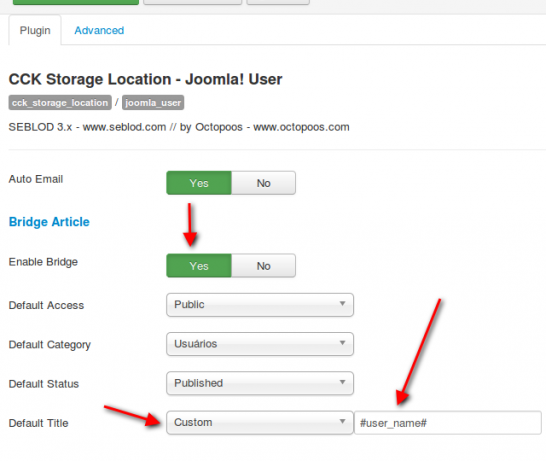Click the #user_name# title text field
The height and width of the screenshot is (461, 546).
[448, 423]
